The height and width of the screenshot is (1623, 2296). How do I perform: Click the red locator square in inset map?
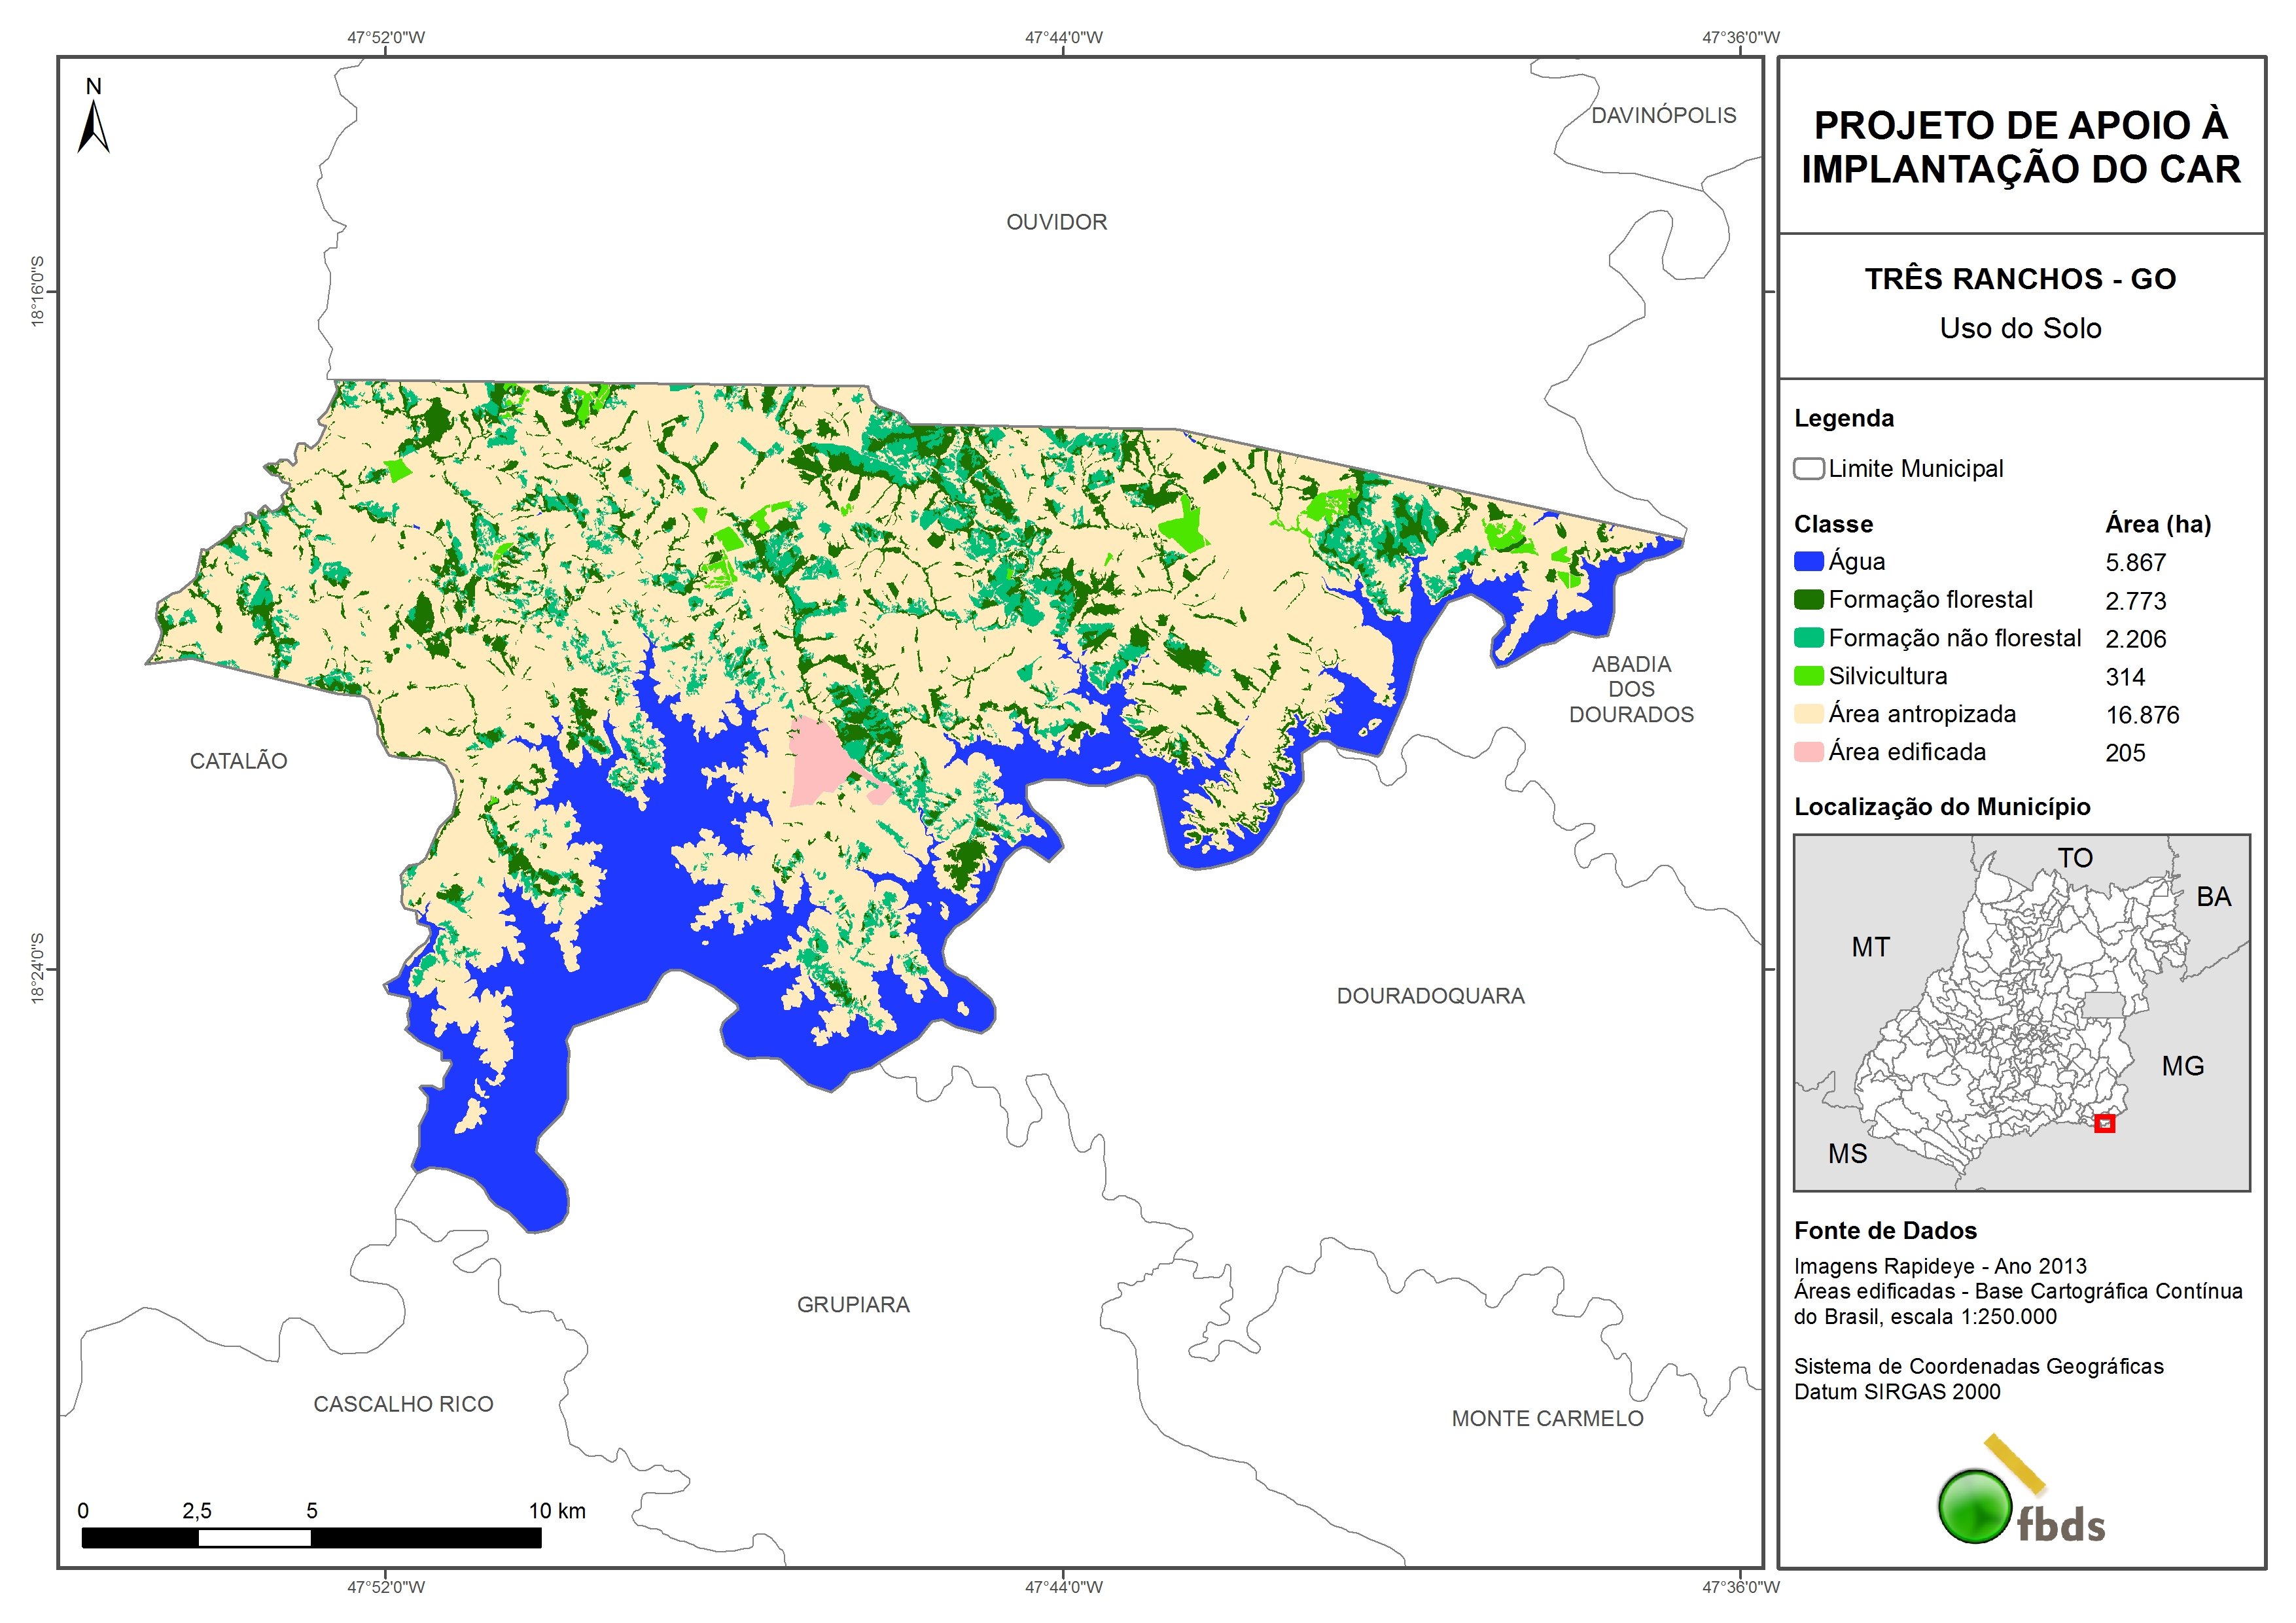point(2104,1123)
